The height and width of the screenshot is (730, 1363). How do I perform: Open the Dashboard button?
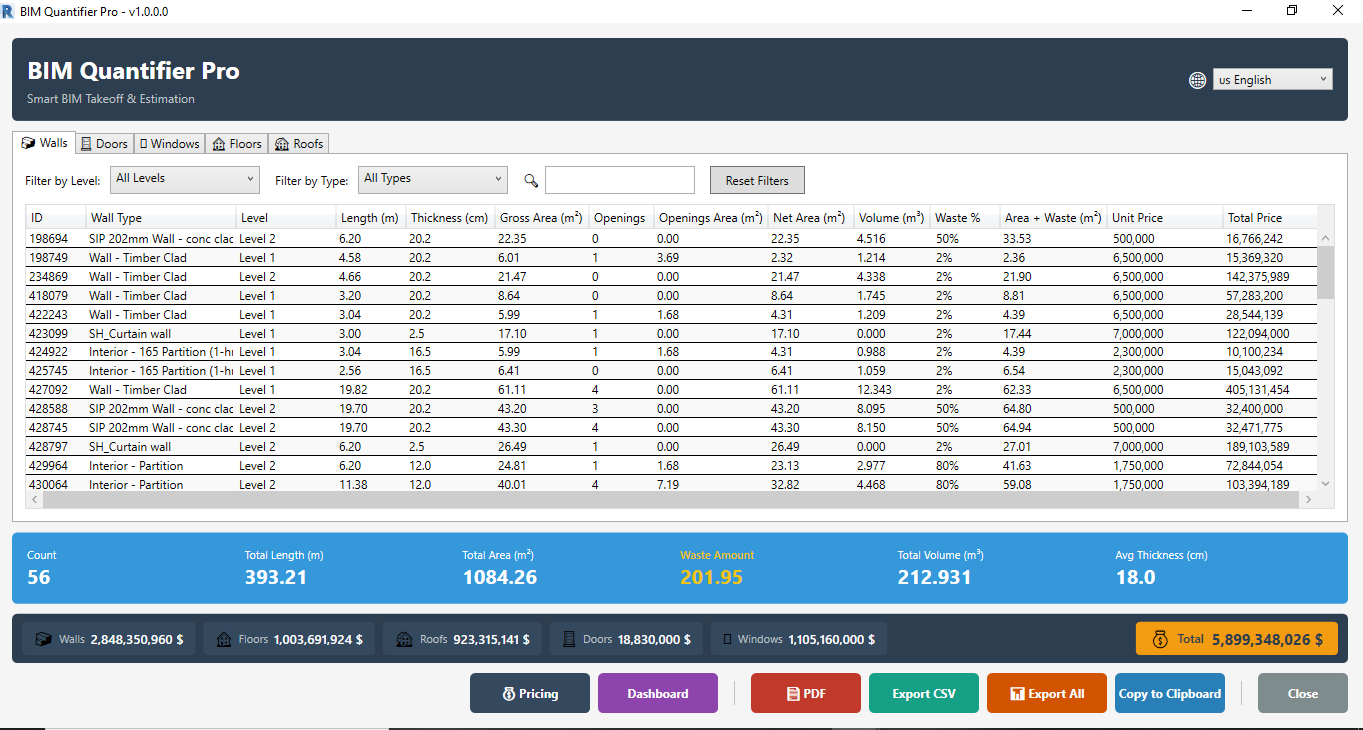pos(658,693)
